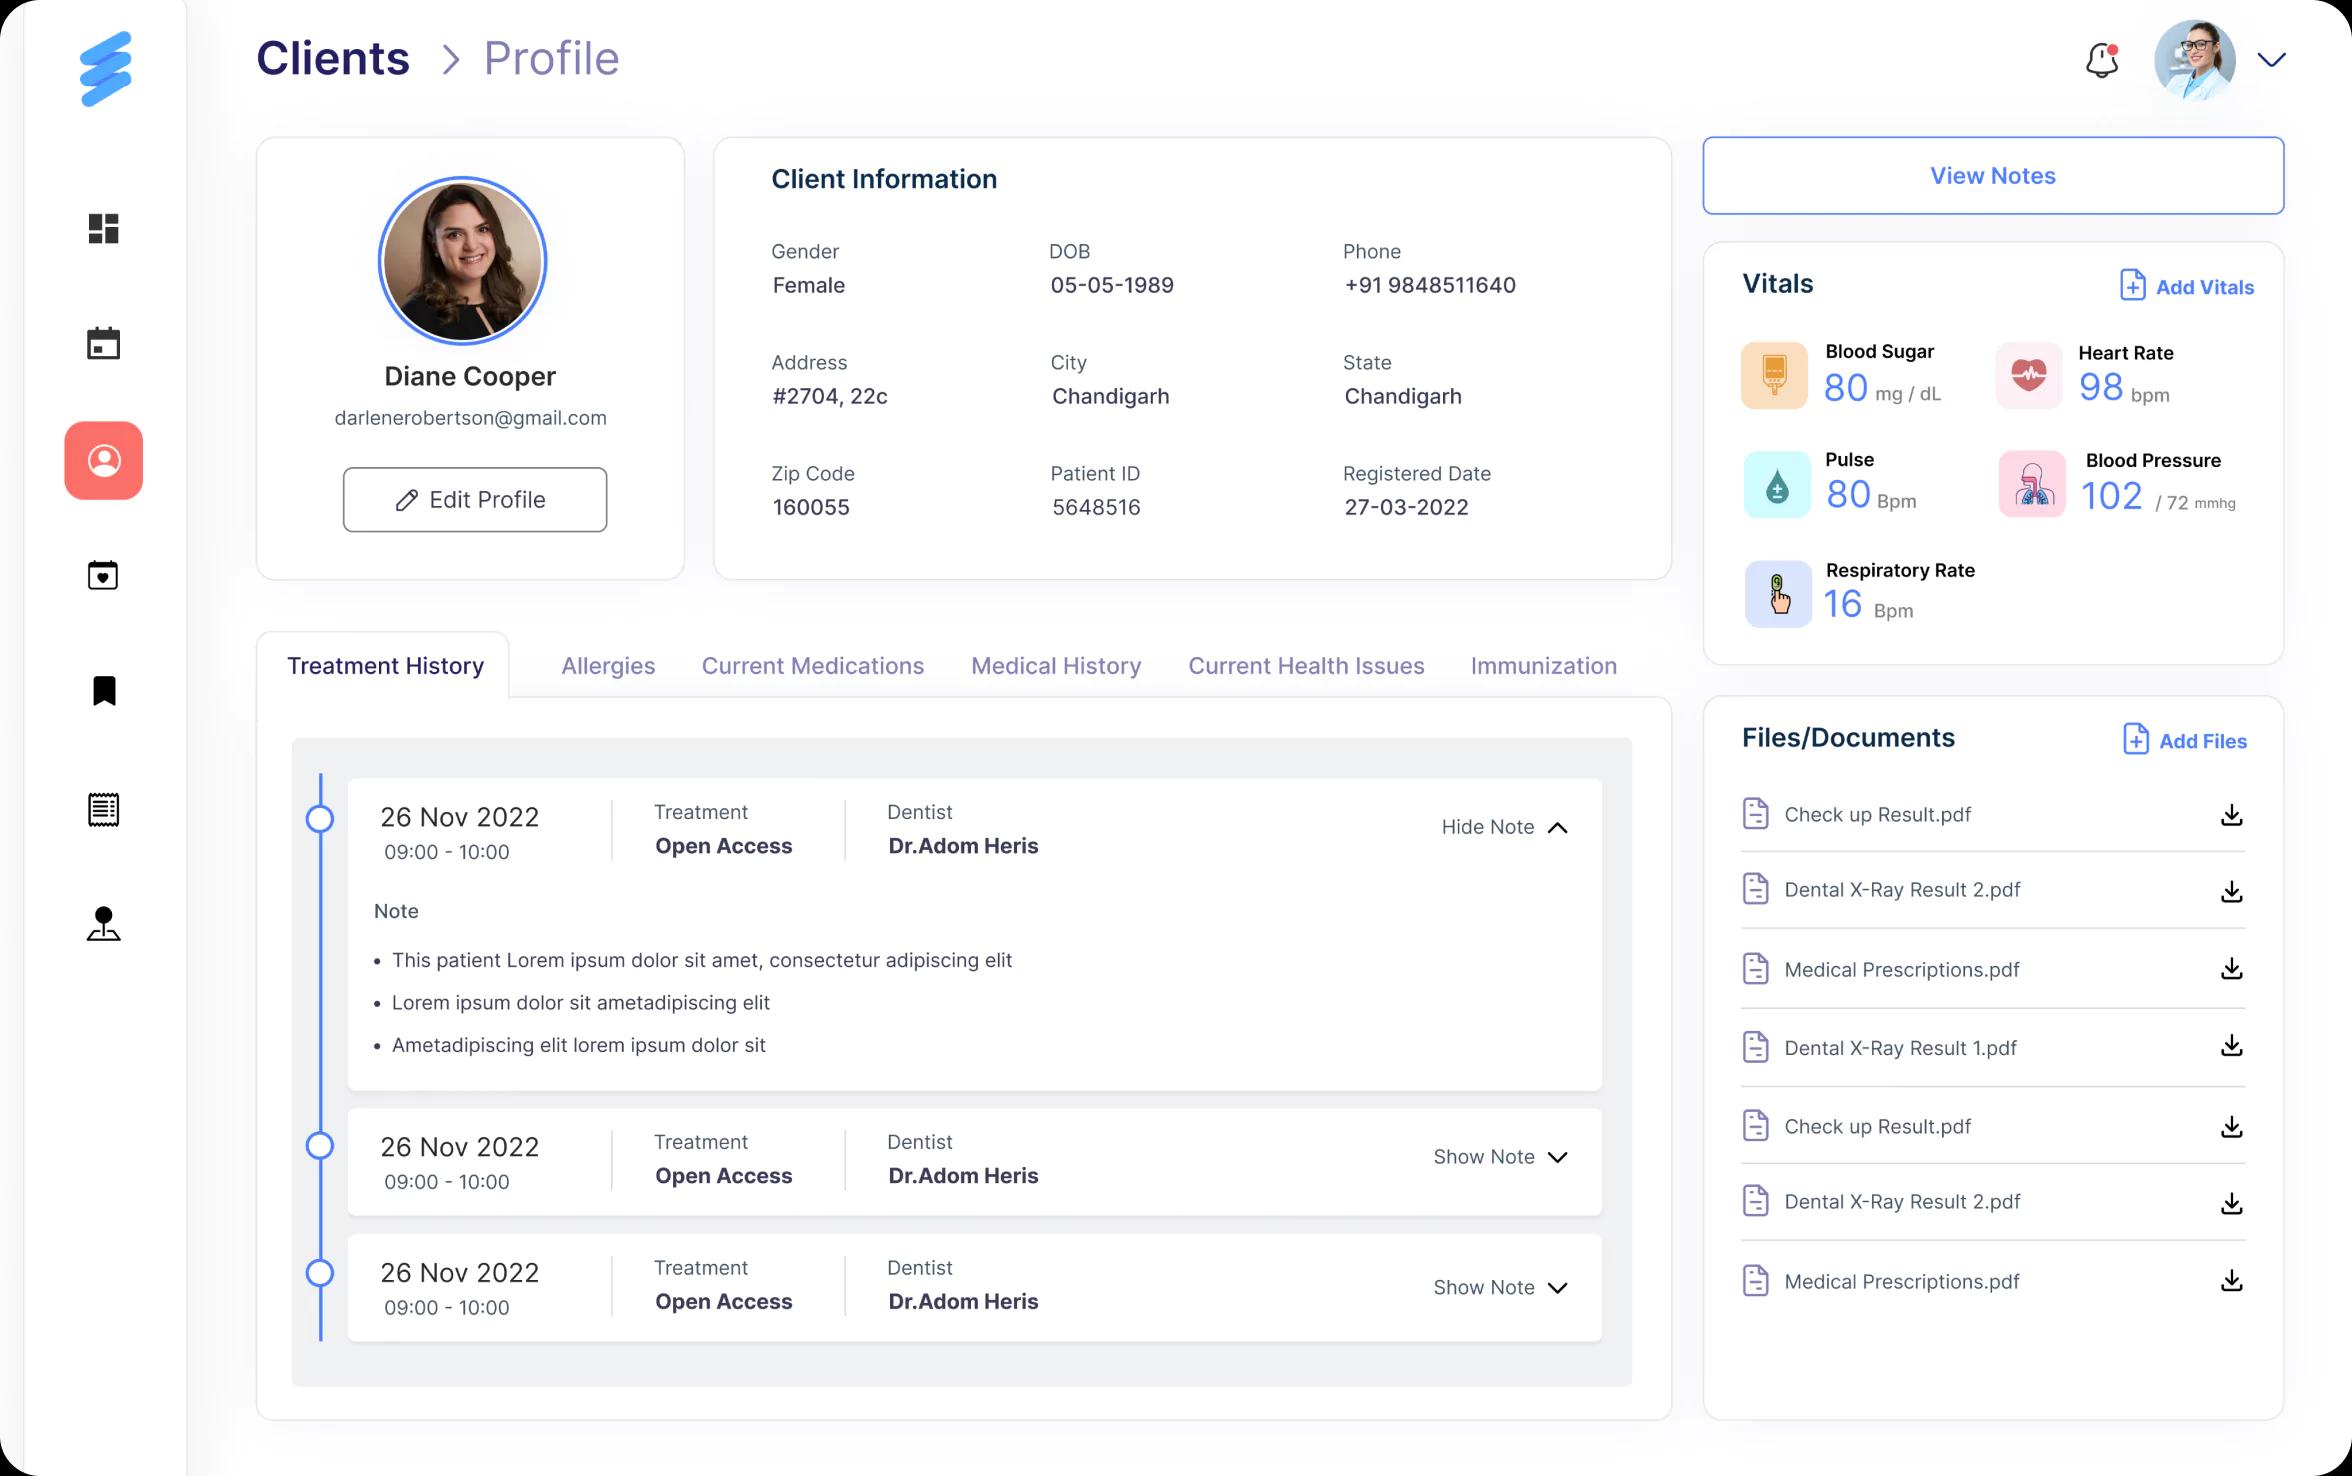Click Add Files to upload a document
Image resolution: width=2352 pixels, height=1476 pixels.
(2187, 740)
